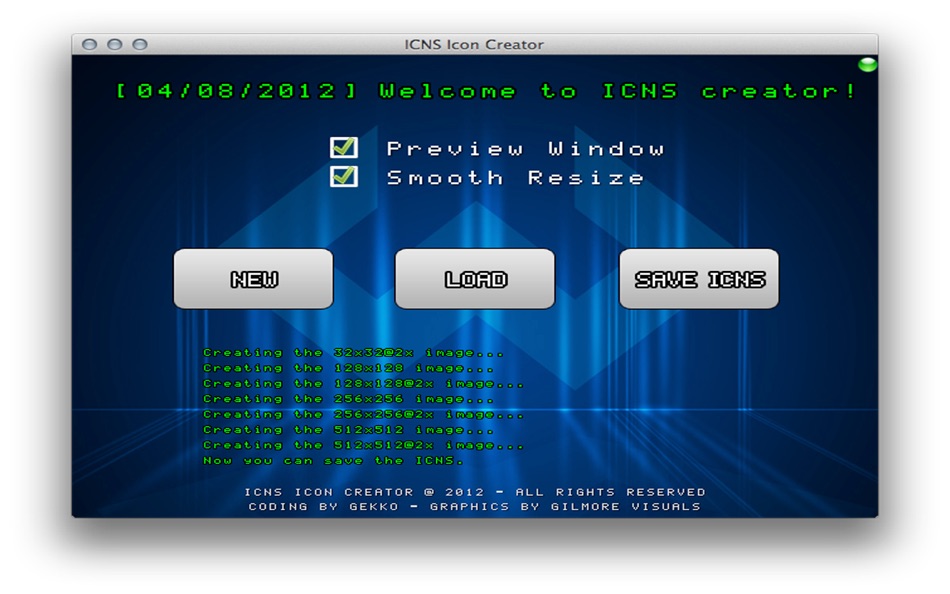Click the ICNS Icon Creator title text
Screen dimensions: 950x594
click(x=474, y=44)
